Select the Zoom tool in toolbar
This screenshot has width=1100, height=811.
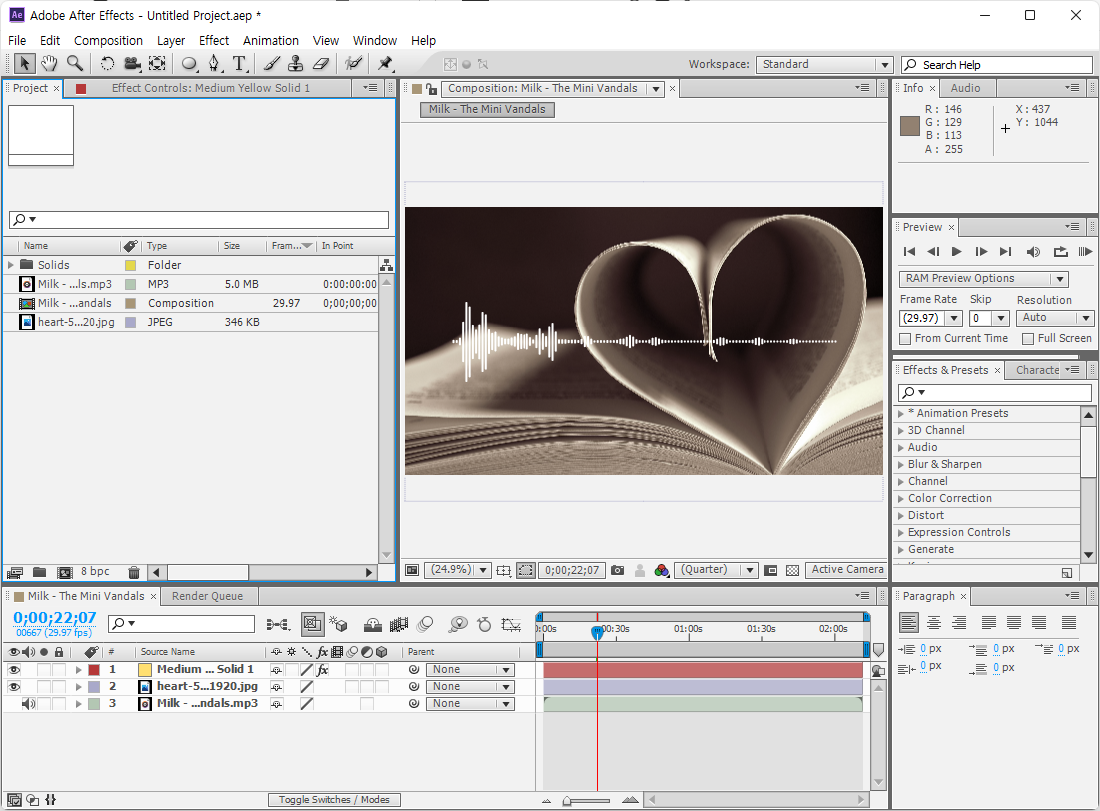point(74,64)
